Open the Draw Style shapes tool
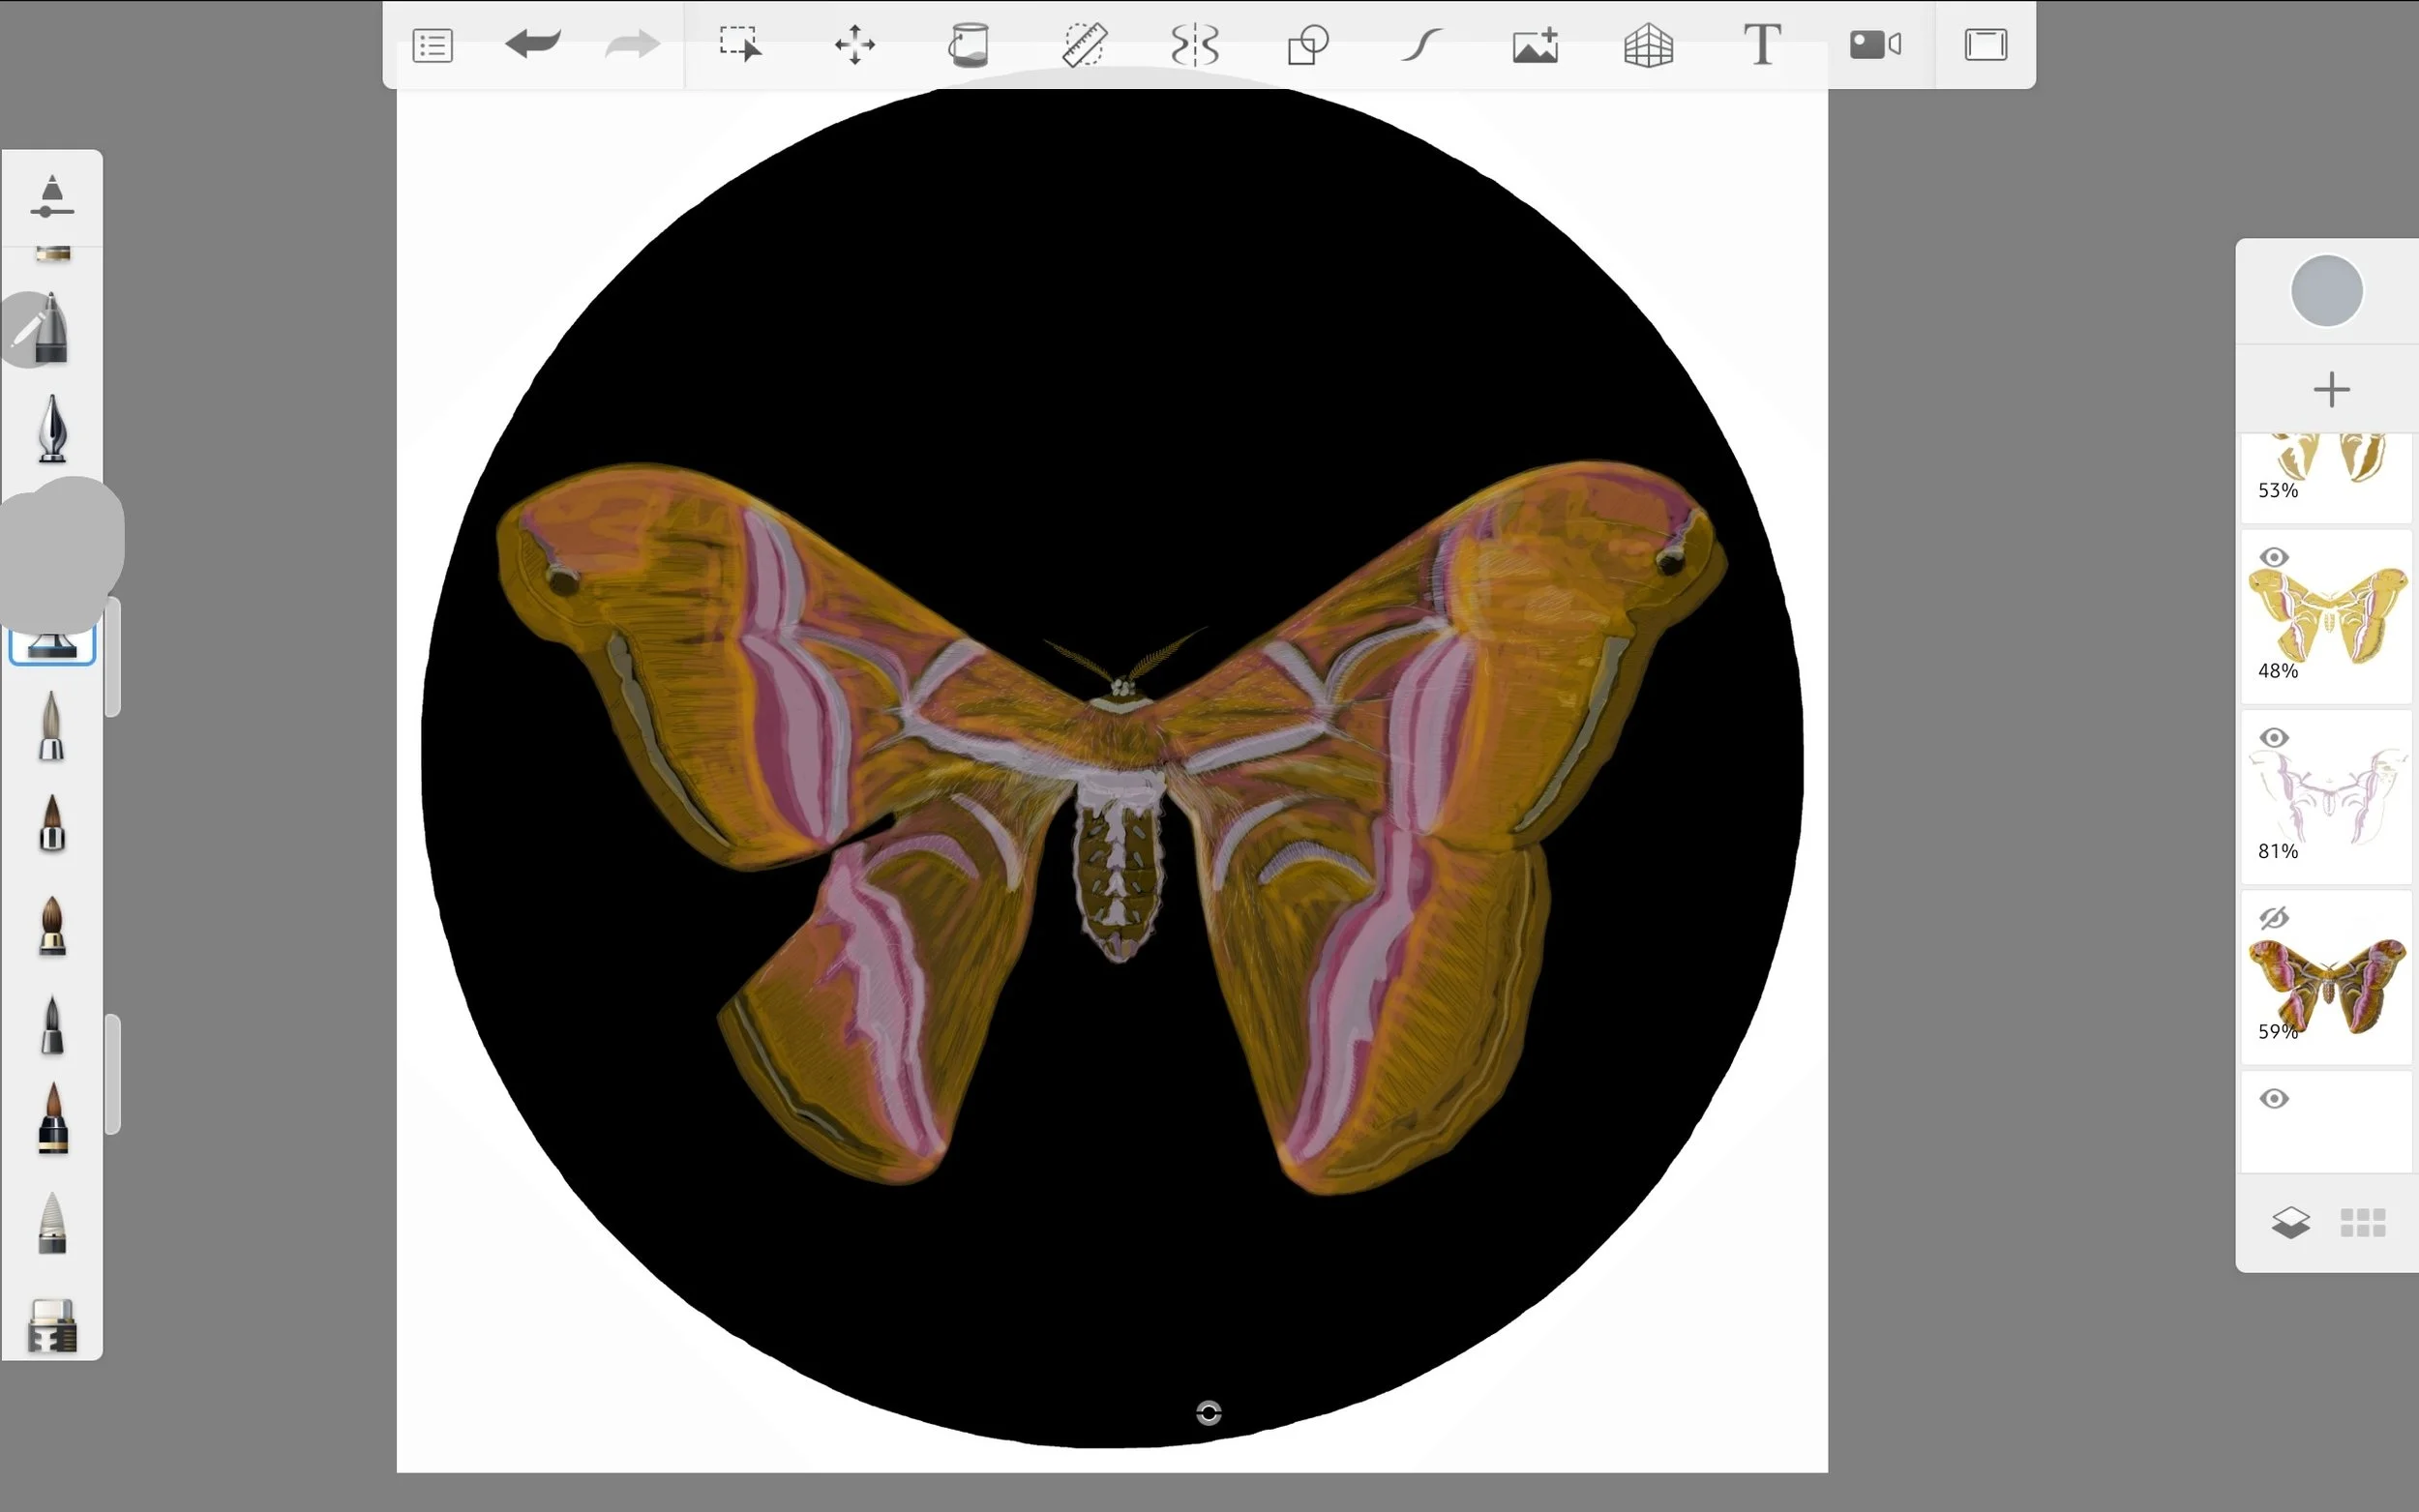Screen dimensions: 2419x1512 tap(1308, 45)
